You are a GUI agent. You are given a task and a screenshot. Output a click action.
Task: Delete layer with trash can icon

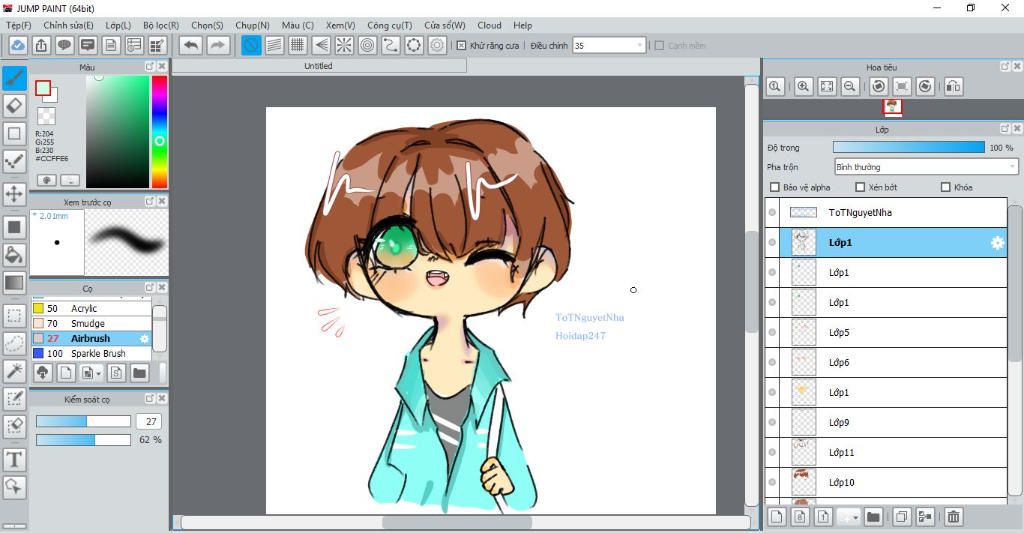pos(953,517)
